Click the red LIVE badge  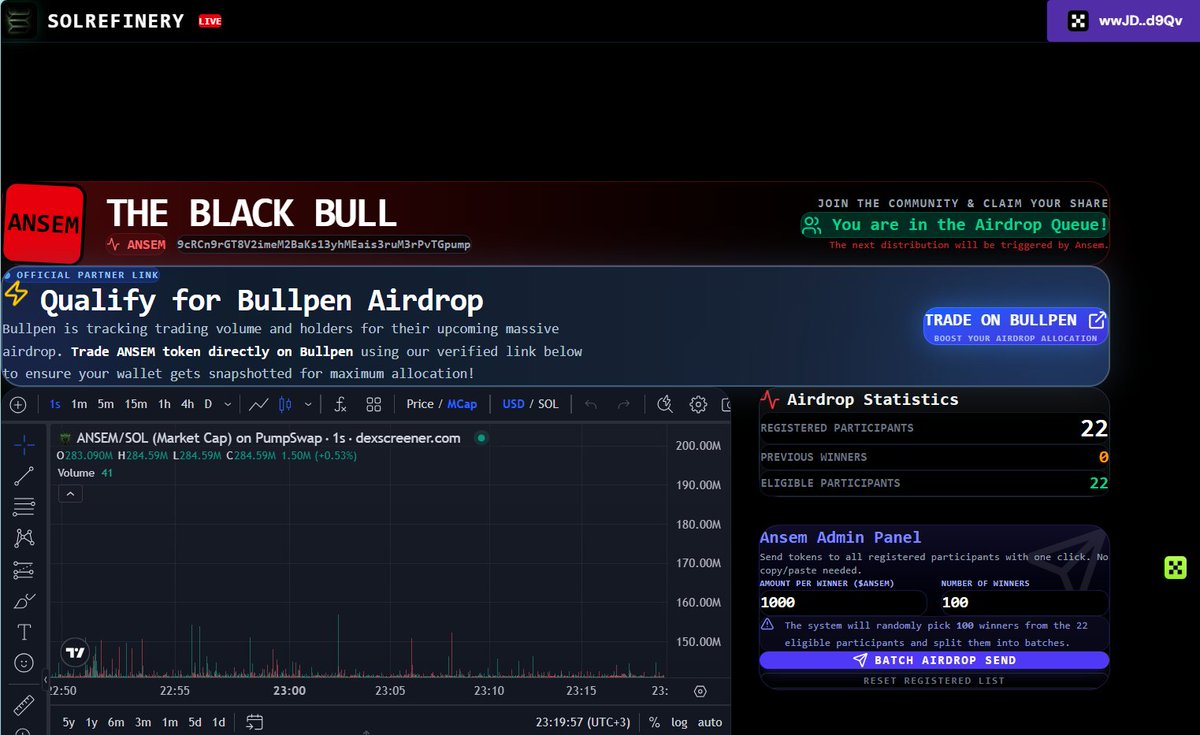click(210, 21)
